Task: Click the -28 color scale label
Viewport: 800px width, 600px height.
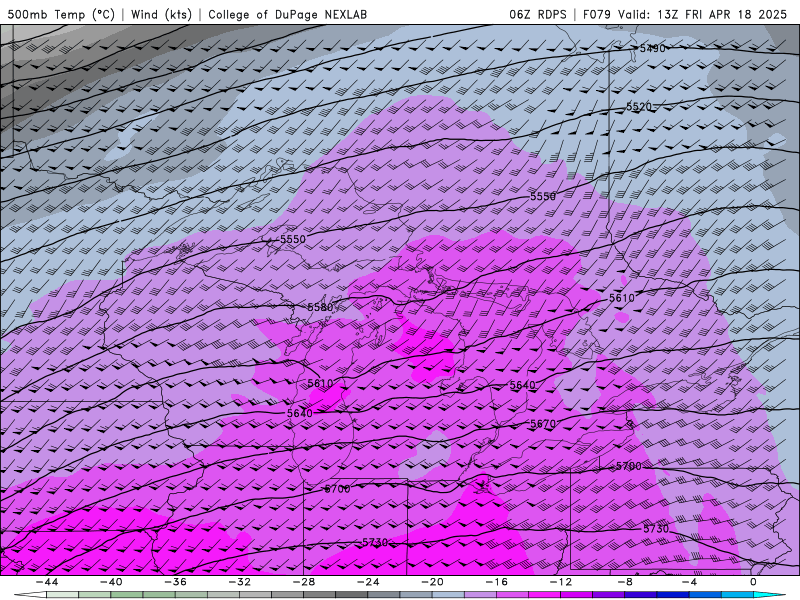Action: [304, 582]
